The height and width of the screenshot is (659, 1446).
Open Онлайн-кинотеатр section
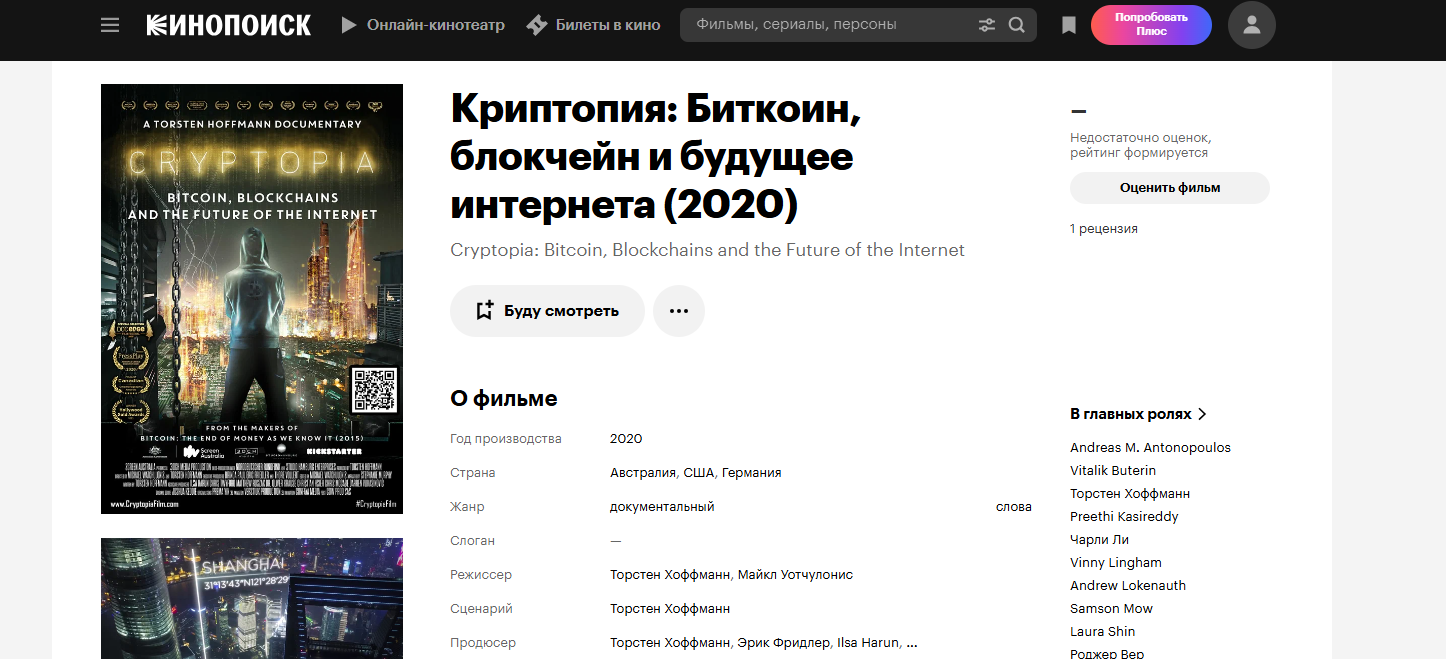coord(436,25)
